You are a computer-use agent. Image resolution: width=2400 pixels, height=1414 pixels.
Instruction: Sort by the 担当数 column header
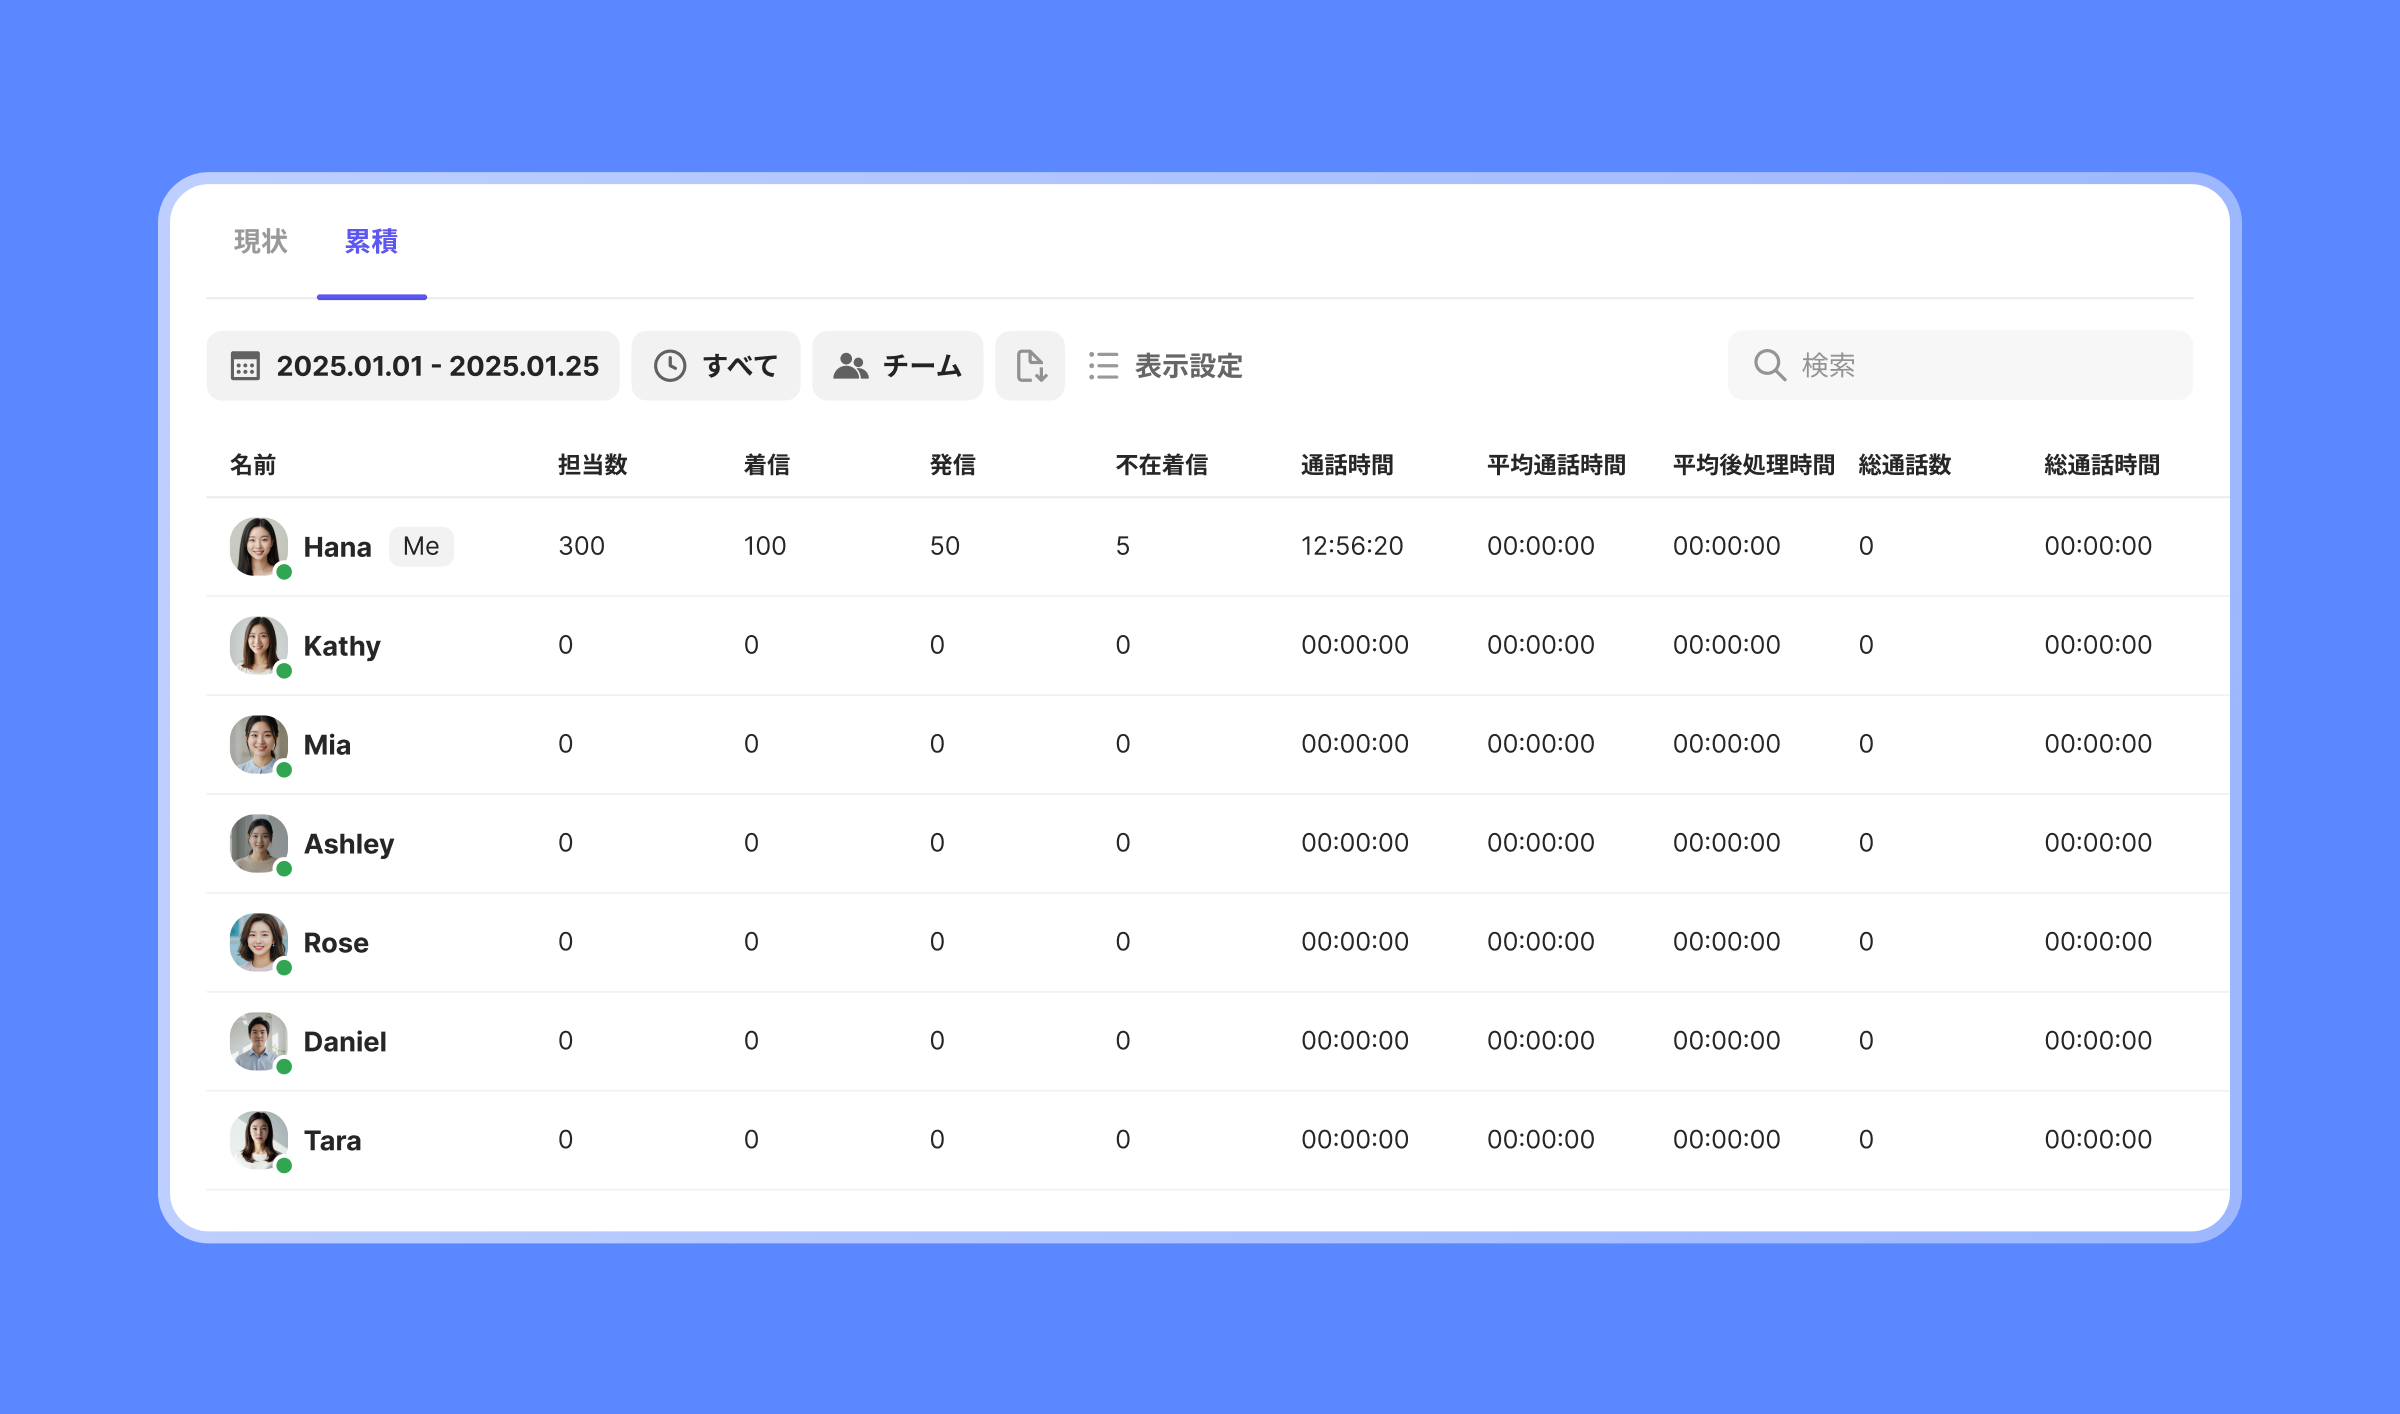592,465
